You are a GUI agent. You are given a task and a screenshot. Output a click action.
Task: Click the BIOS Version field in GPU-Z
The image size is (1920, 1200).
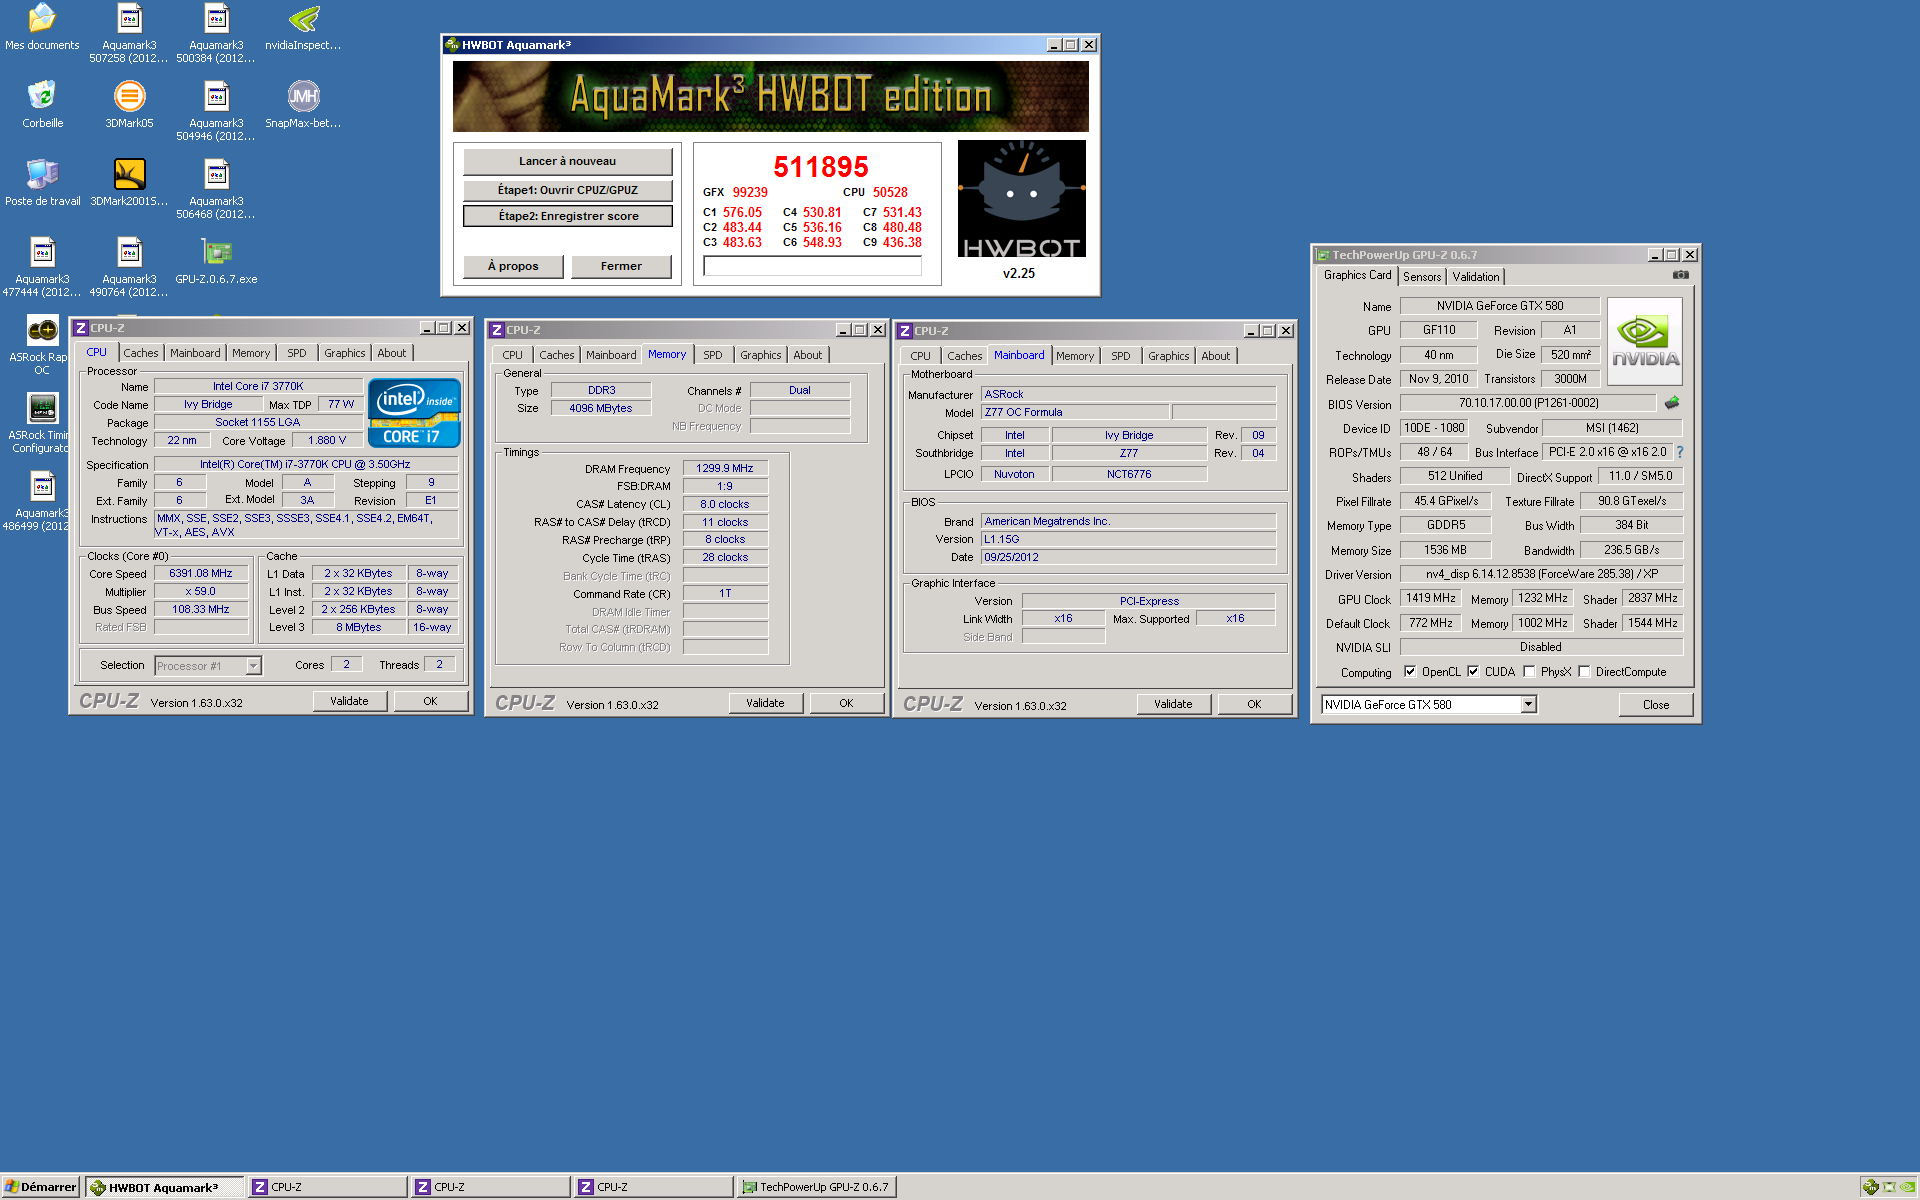1528,403
